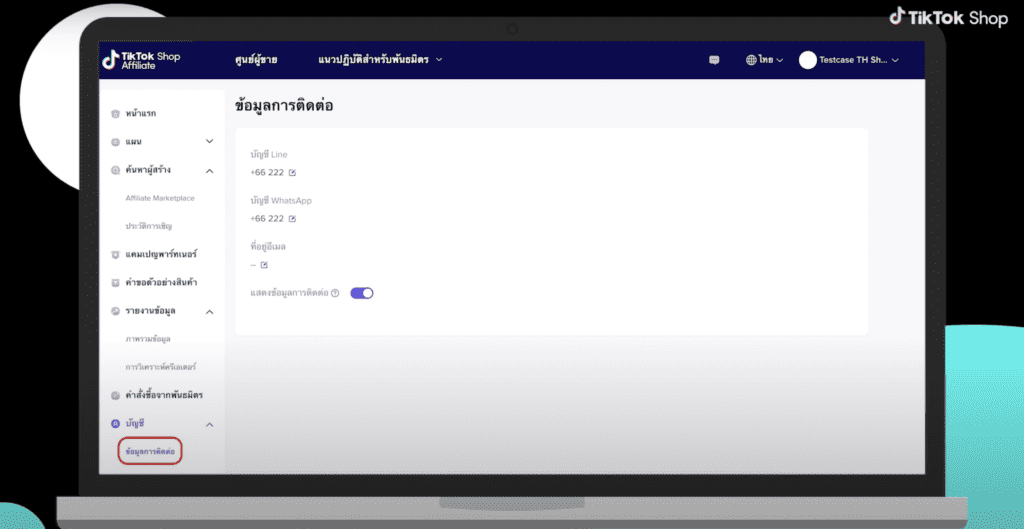
Task: Click the บัญชี Line label
Action: click(x=268, y=155)
